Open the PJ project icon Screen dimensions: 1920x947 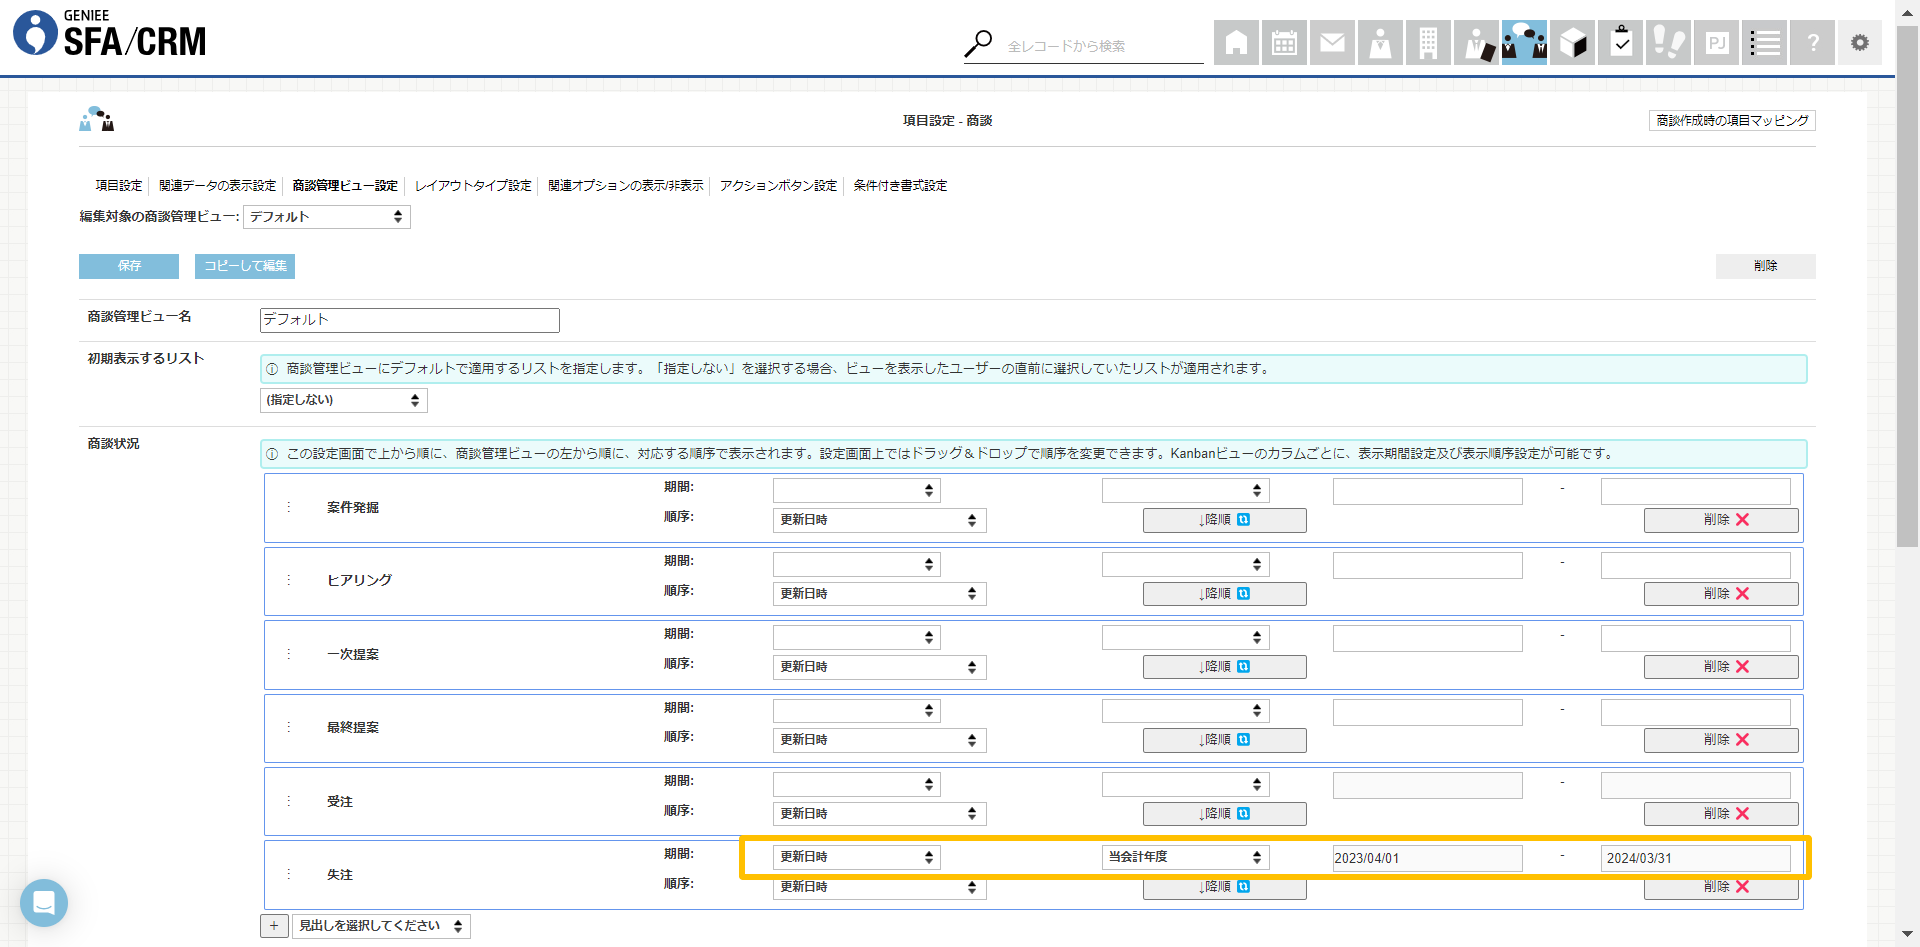click(x=1716, y=43)
